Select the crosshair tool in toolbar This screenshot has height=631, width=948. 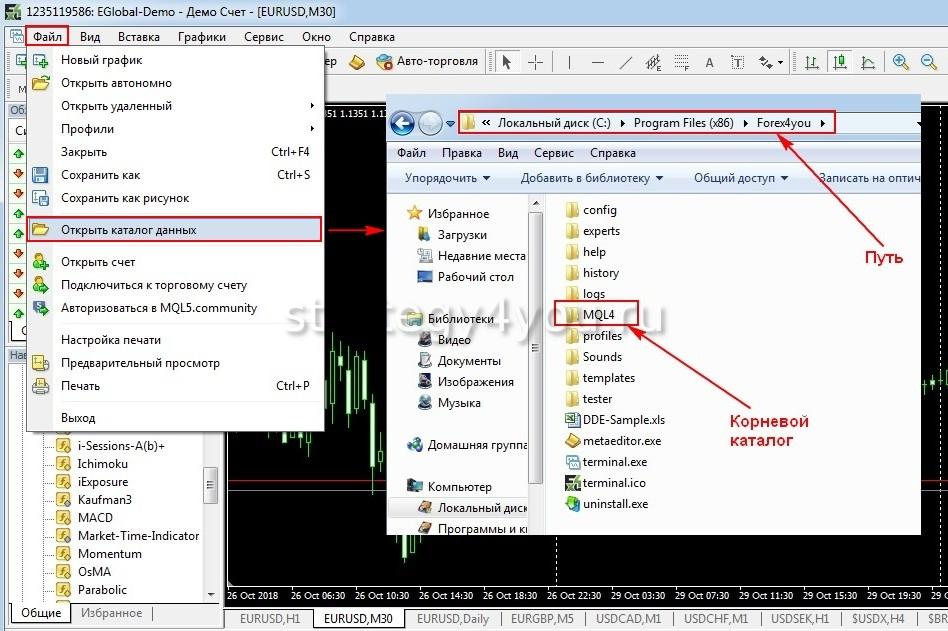click(x=536, y=62)
